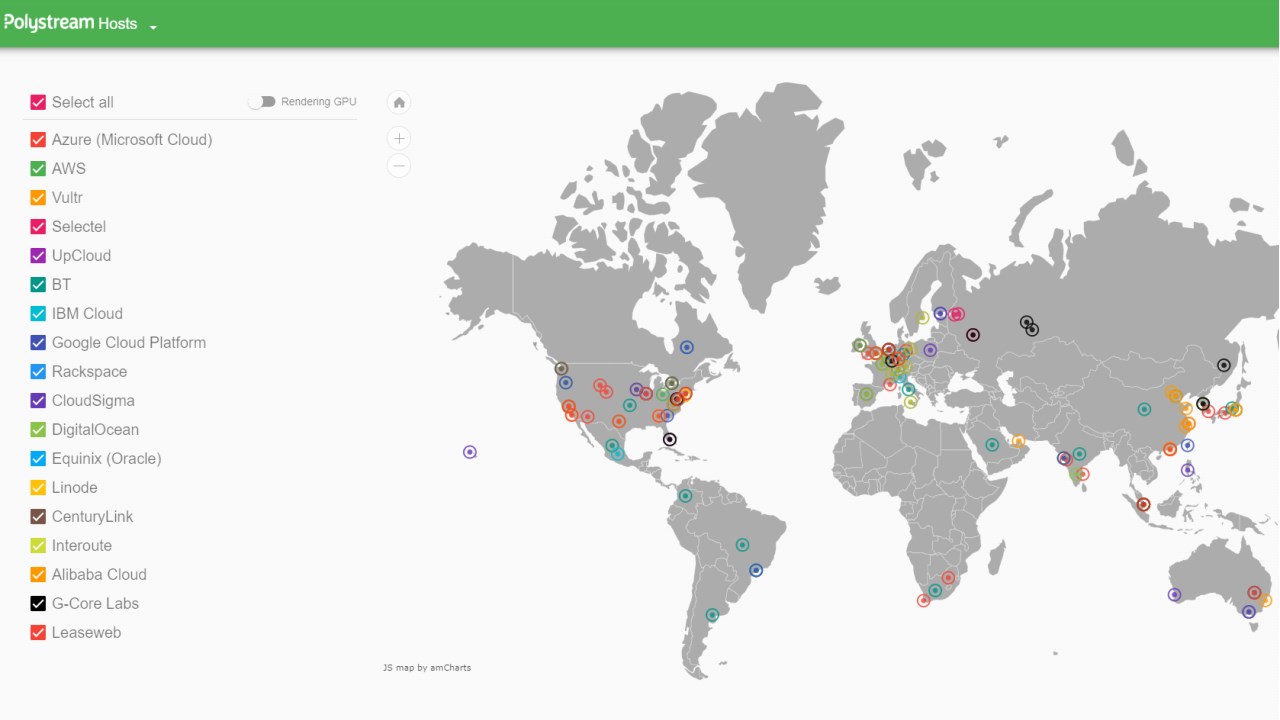
Task: Toggle the Interoute checkbox
Action: pos(38,546)
